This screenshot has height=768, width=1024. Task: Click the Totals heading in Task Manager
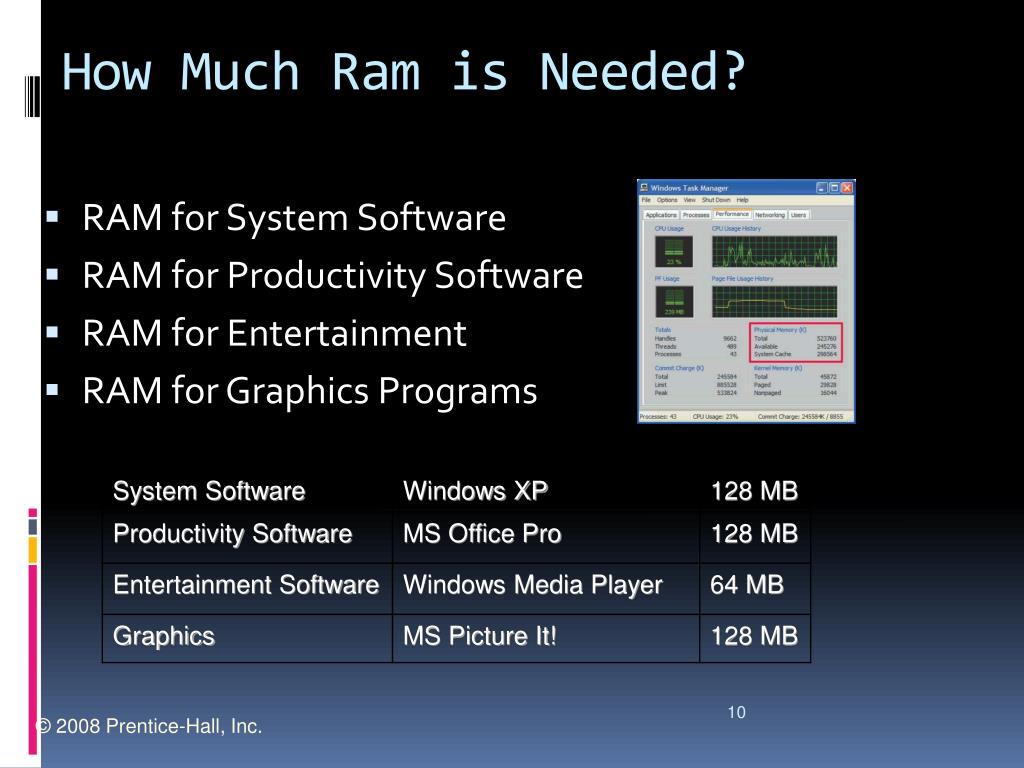coord(663,330)
